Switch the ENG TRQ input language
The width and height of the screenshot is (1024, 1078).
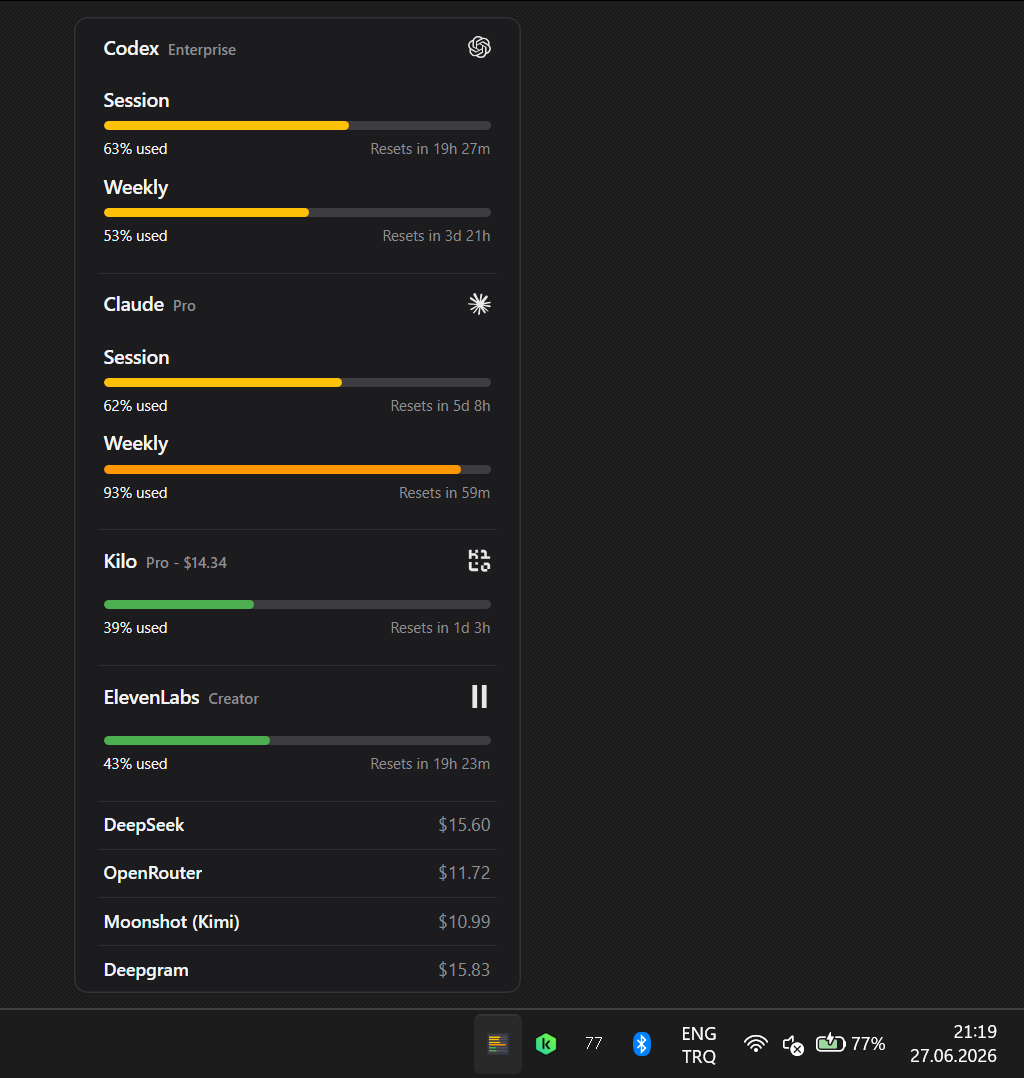(x=699, y=1045)
